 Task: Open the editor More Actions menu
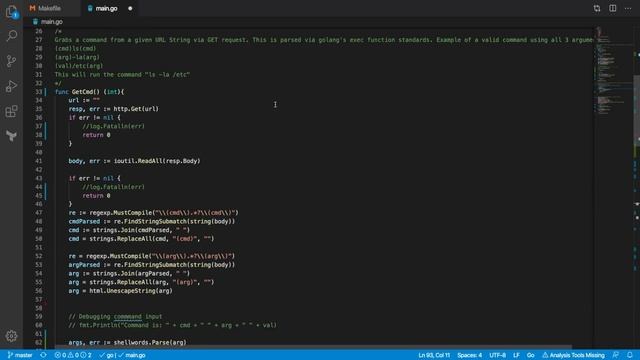628,8
